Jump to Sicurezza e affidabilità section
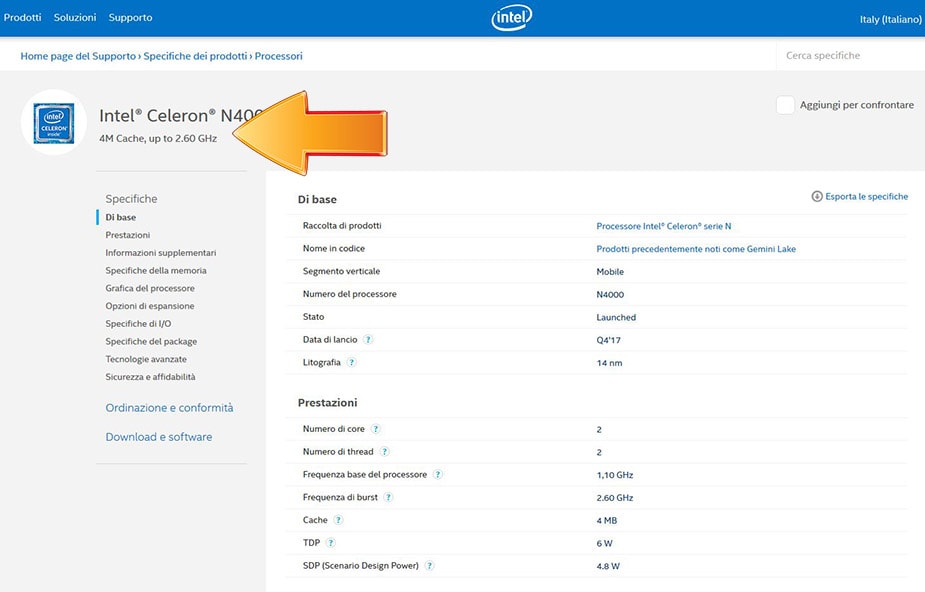The image size is (925, 592). point(150,376)
